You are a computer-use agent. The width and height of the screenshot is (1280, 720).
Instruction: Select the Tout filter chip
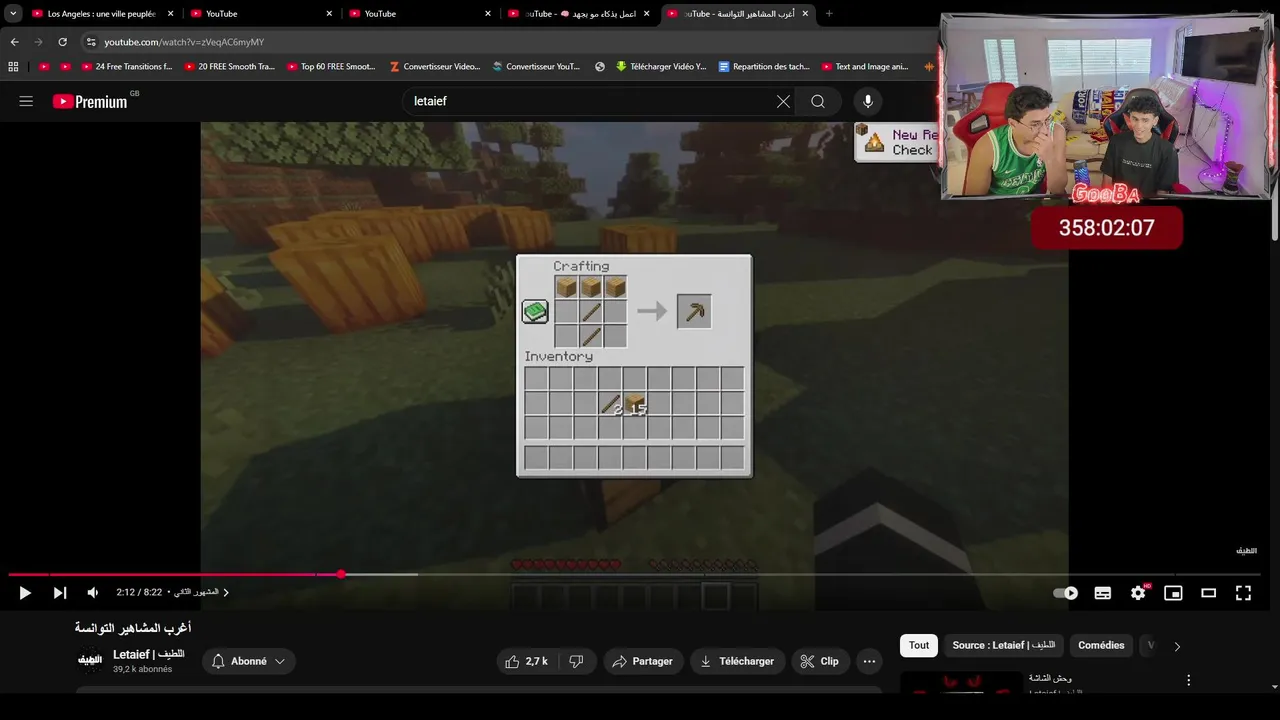click(919, 645)
